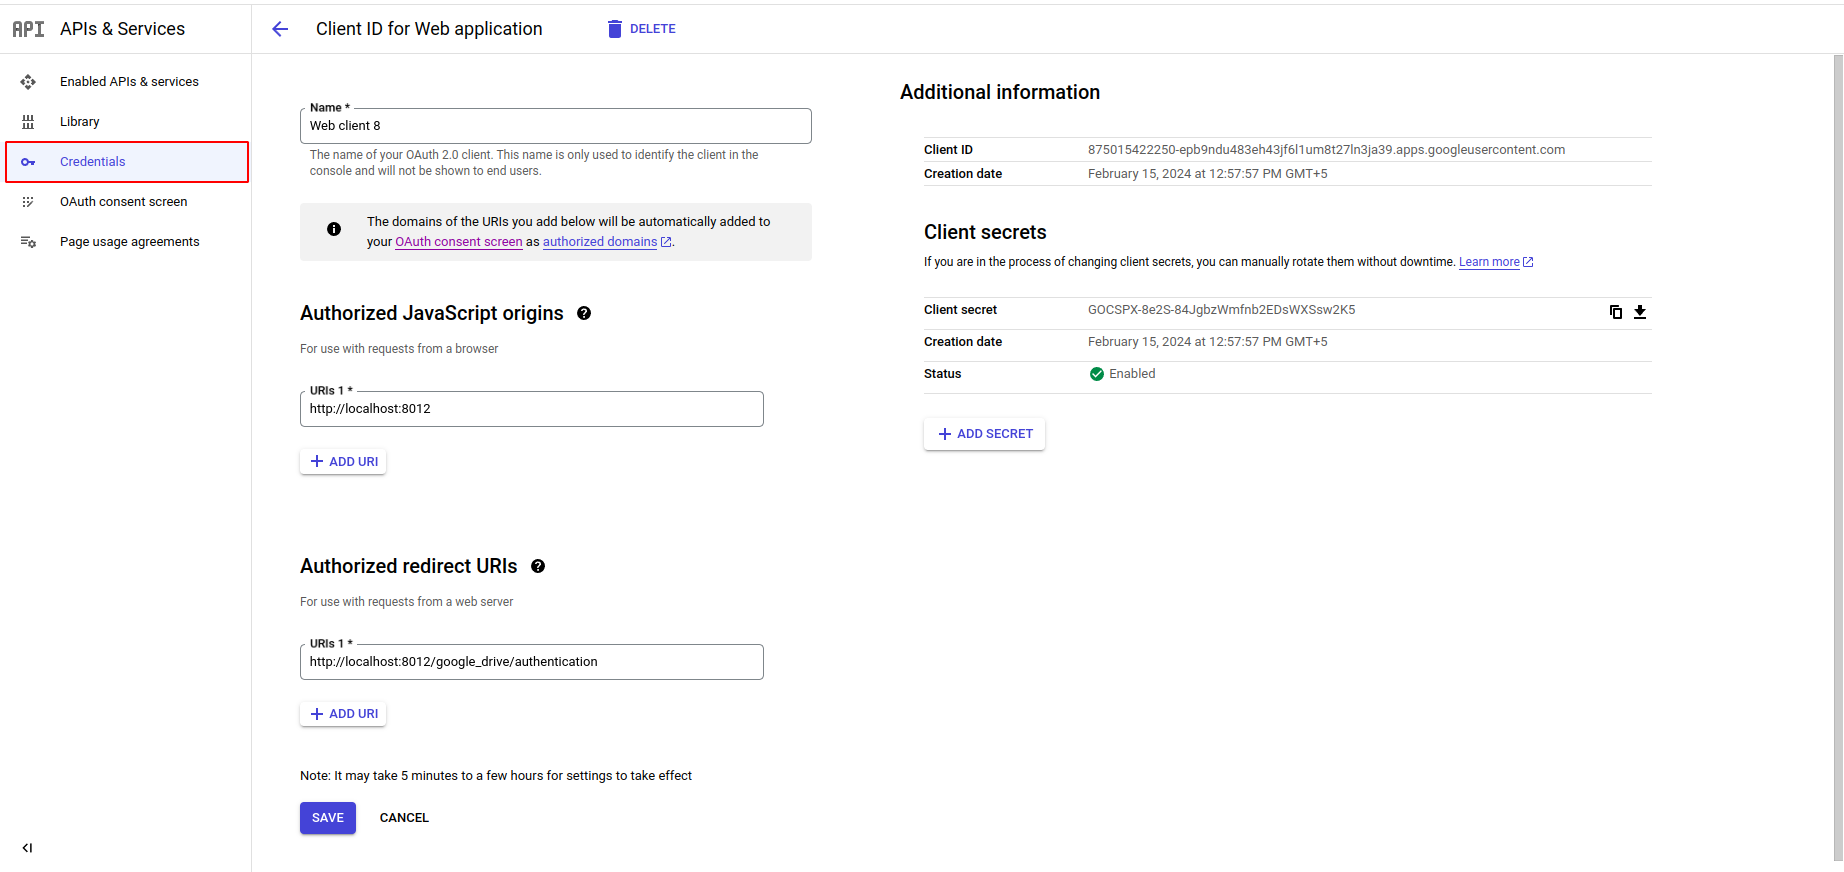Click the Authorized redirect URIs heading
The image size is (1844, 872).
[409, 566]
